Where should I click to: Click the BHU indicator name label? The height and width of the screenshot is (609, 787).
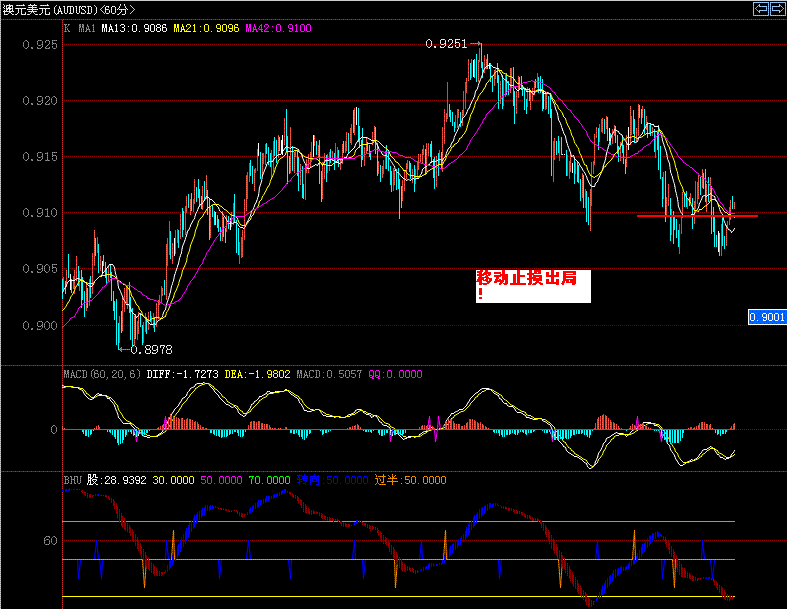coord(72,480)
